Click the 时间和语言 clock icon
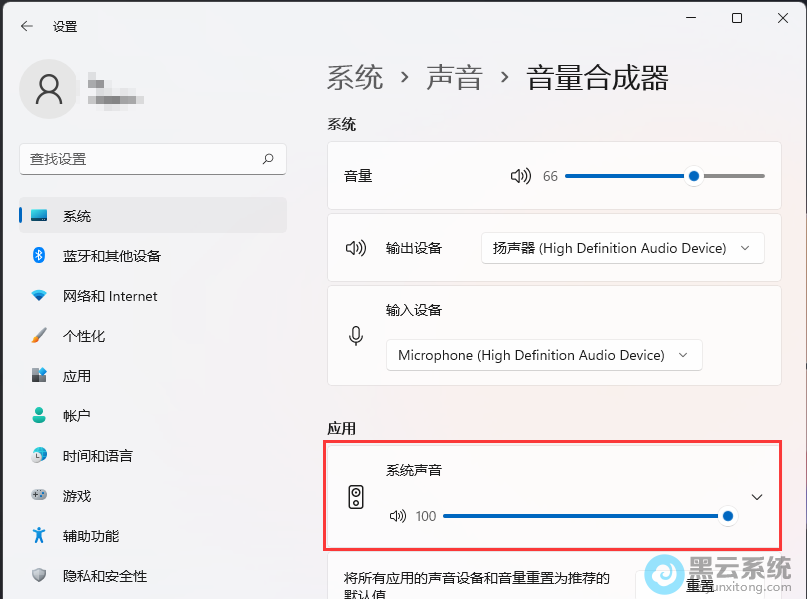 pyautogui.click(x=39, y=456)
